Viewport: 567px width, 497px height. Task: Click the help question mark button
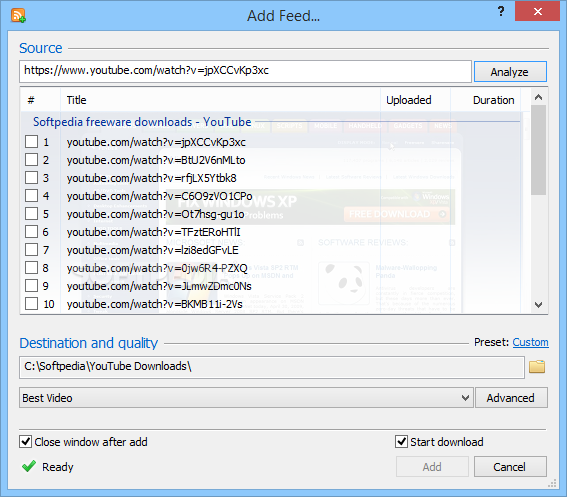pos(501,11)
